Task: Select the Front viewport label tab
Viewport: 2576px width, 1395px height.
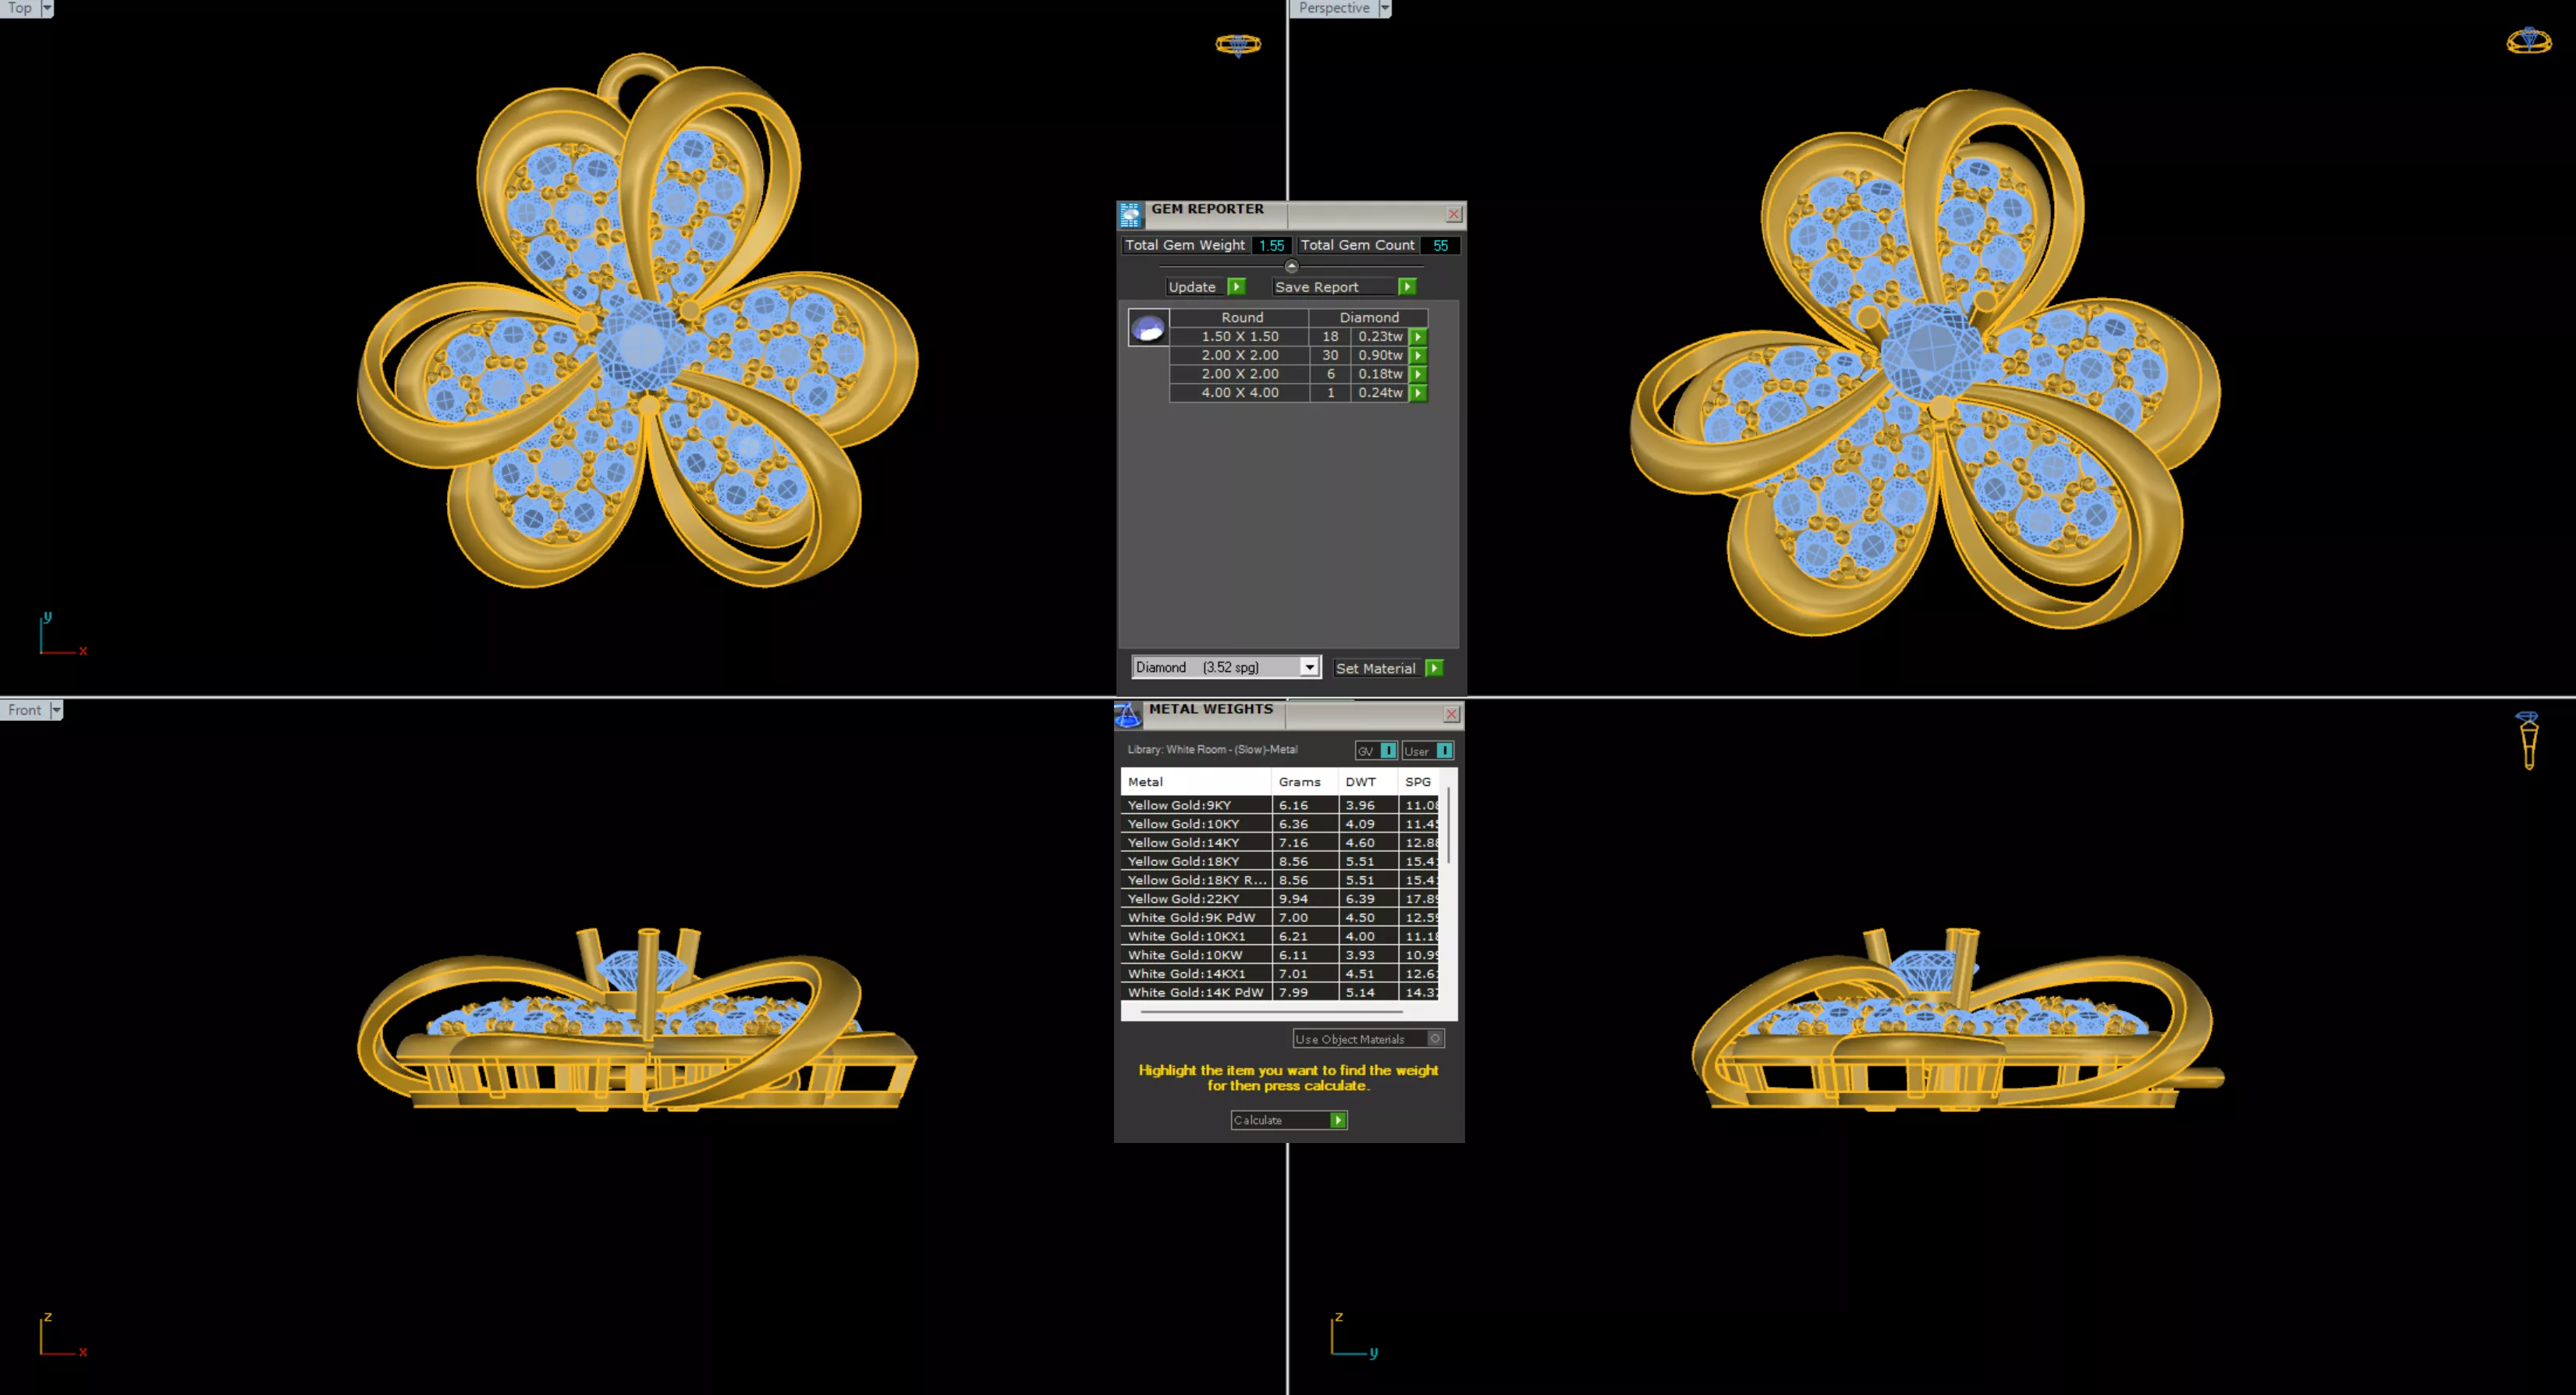Action: tap(25, 710)
